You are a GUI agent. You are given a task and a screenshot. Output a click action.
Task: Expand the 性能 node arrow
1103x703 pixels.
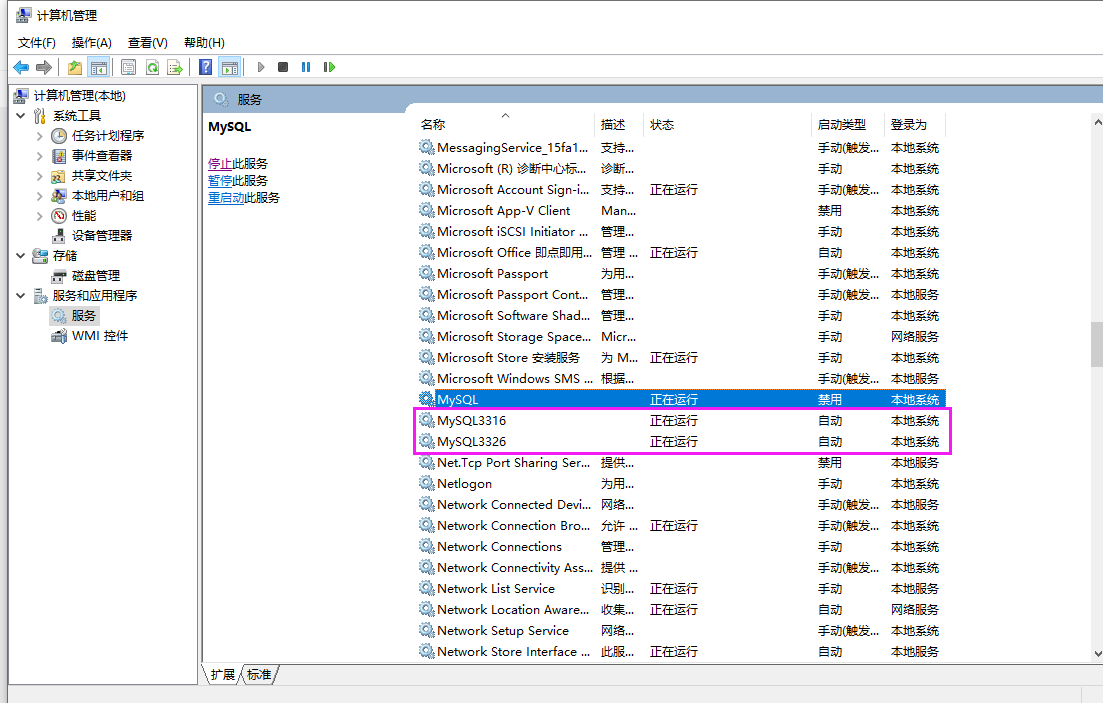39,216
